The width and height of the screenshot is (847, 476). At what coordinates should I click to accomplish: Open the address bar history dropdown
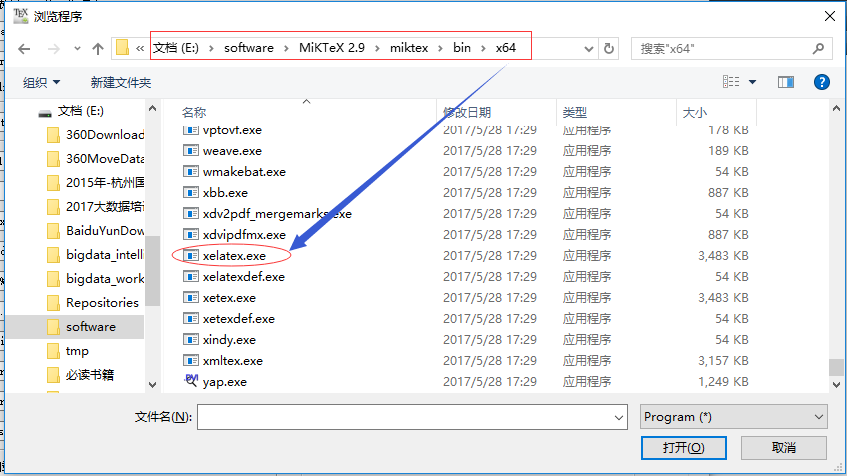click(589, 49)
